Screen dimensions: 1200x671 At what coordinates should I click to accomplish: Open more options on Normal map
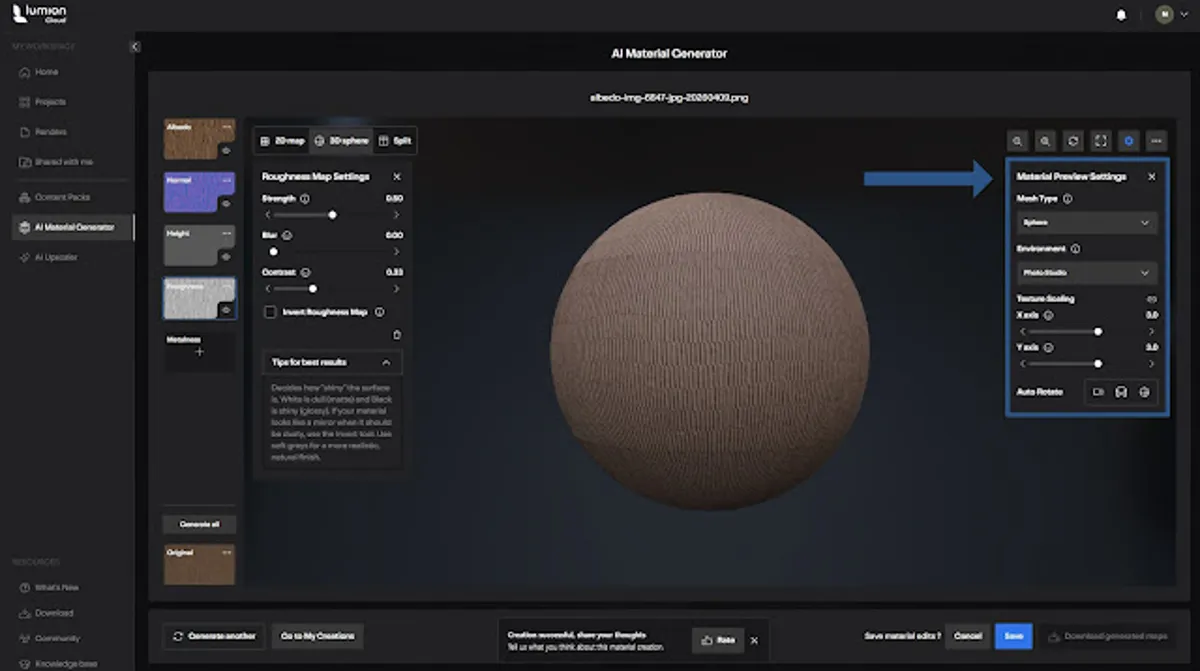tap(226, 180)
